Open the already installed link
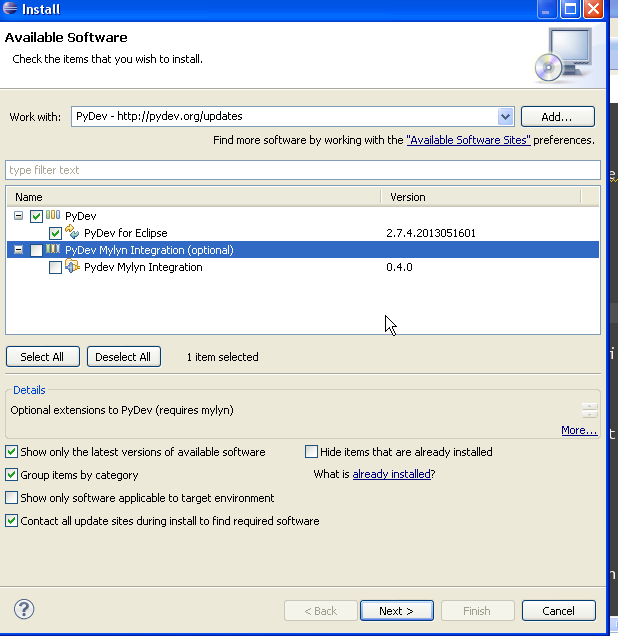 tap(391, 474)
